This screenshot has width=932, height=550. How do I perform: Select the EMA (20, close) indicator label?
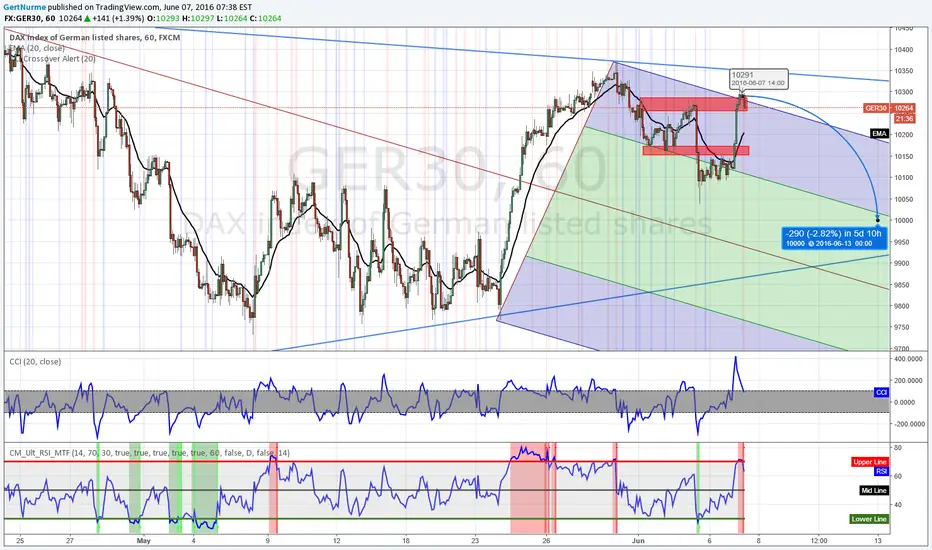pyautogui.click(x=37, y=48)
